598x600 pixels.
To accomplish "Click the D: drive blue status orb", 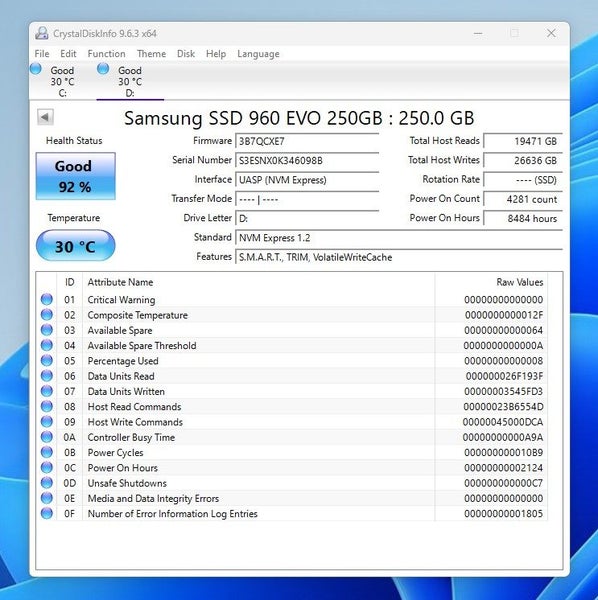I will click(103, 69).
